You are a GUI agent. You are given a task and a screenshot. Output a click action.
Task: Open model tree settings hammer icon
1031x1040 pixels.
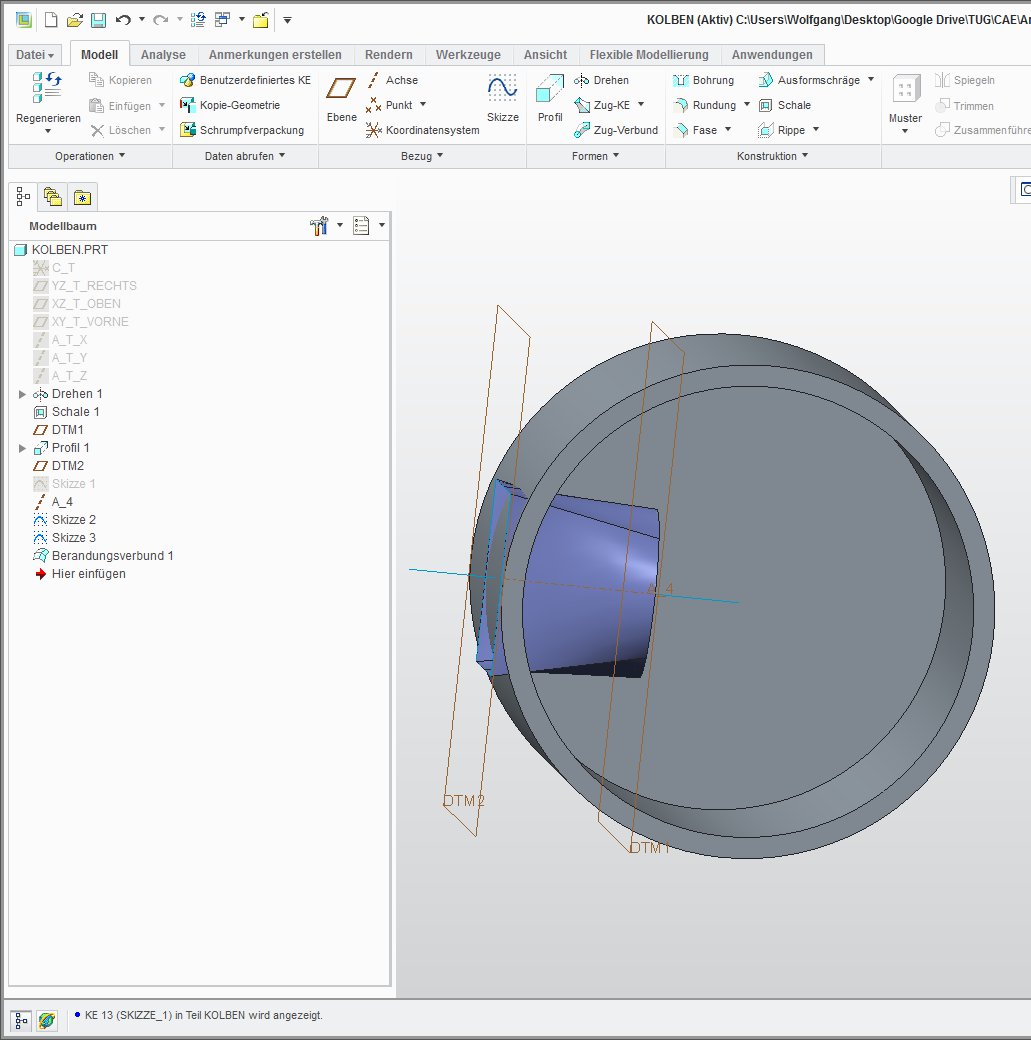point(319,226)
